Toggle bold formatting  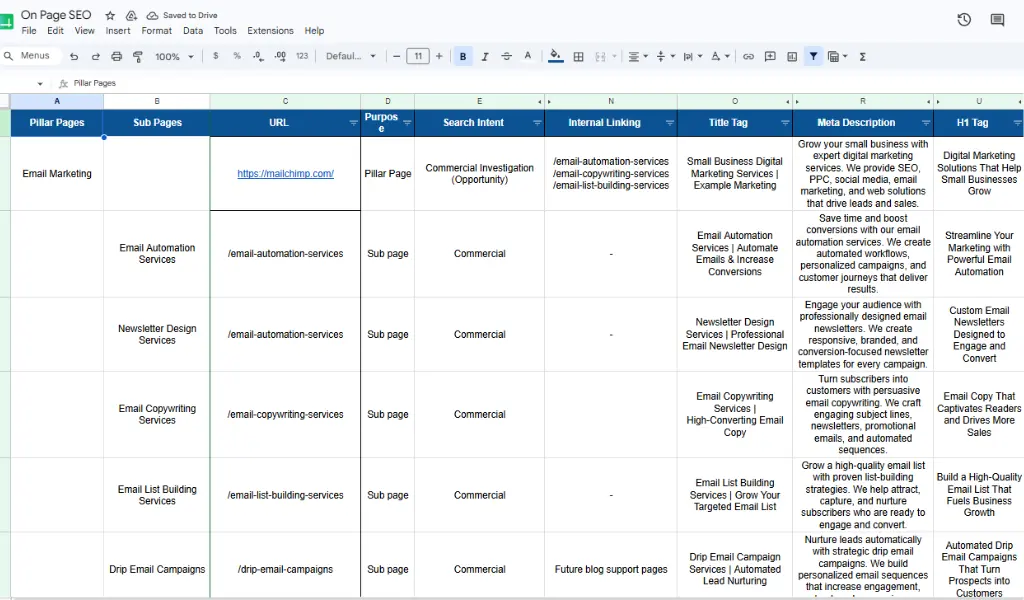coord(463,57)
